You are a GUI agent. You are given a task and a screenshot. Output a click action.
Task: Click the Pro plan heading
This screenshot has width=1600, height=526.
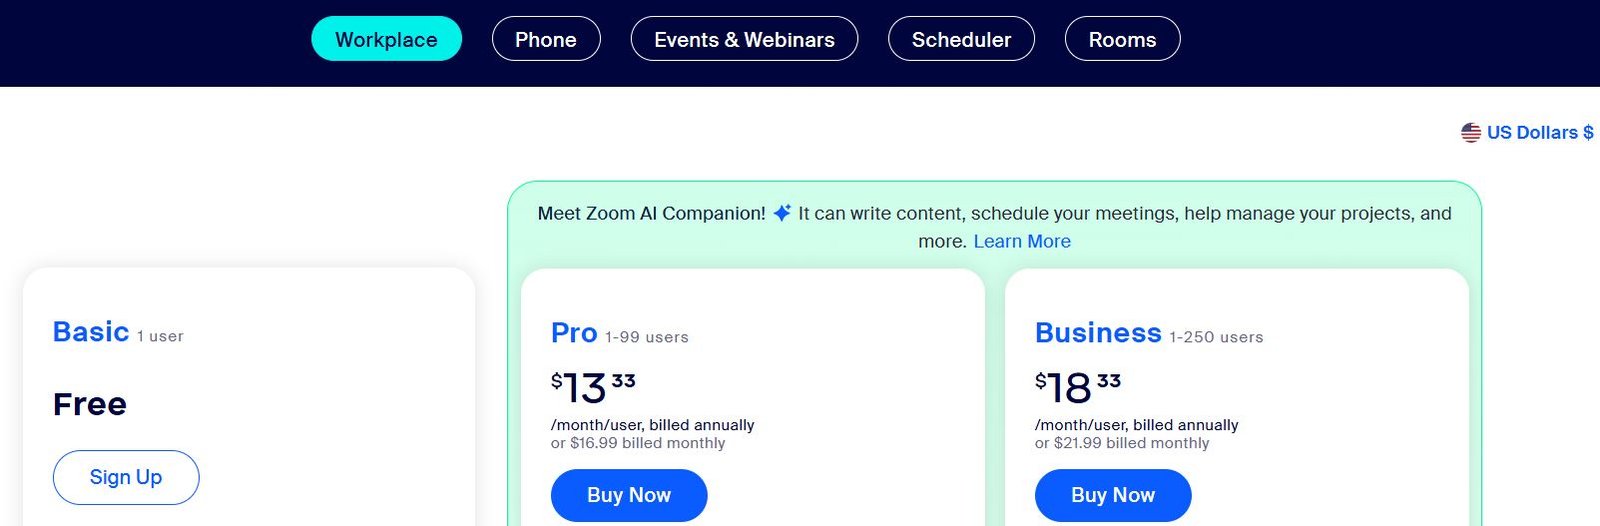pyautogui.click(x=574, y=333)
